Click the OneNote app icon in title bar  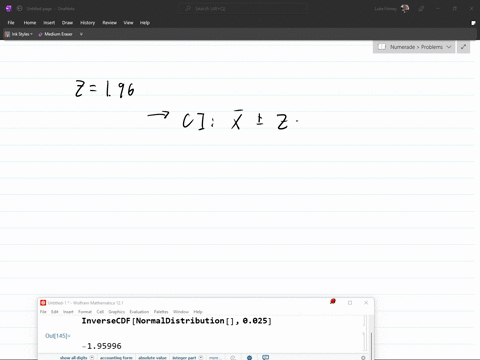(x=9, y=9)
